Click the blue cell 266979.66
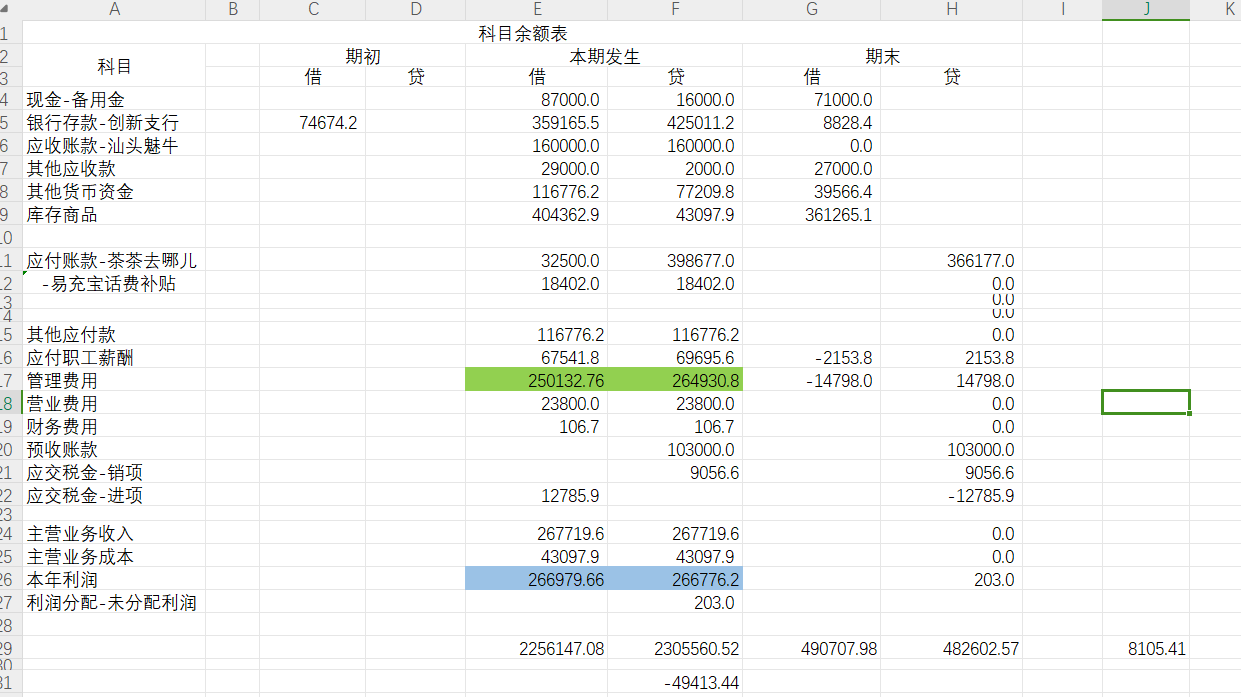The image size is (1241, 697). (x=536, y=580)
